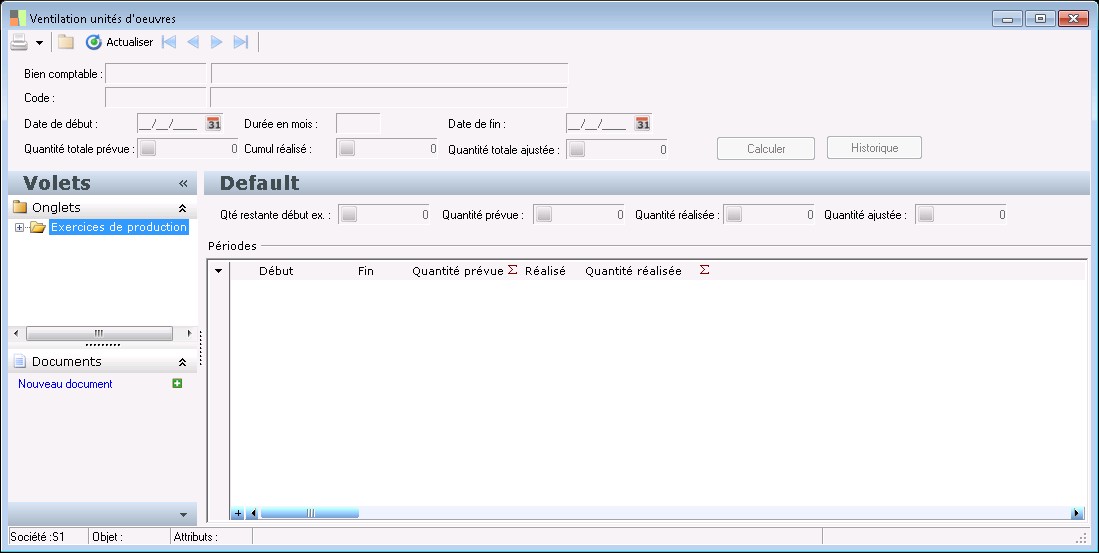The height and width of the screenshot is (553, 1099).
Task: Click the Onglets folder icon
Action: pos(20,207)
